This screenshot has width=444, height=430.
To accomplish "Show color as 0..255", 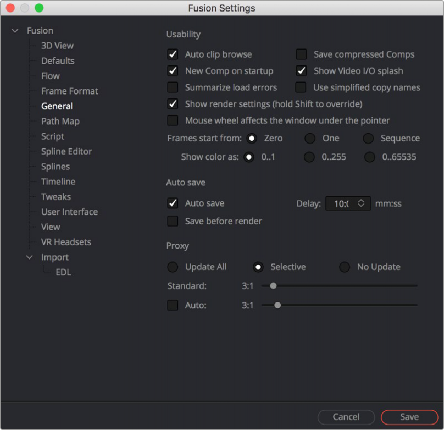I will (x=309, y=157).
